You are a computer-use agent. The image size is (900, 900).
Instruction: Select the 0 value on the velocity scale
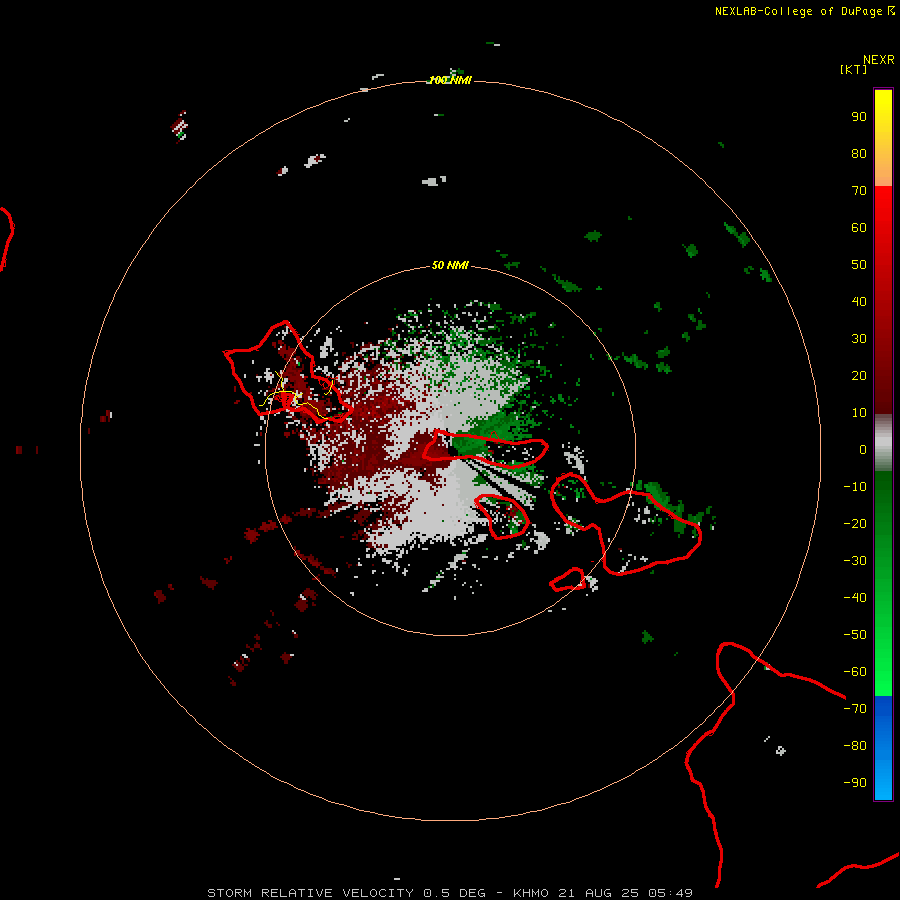click(863, 449)
